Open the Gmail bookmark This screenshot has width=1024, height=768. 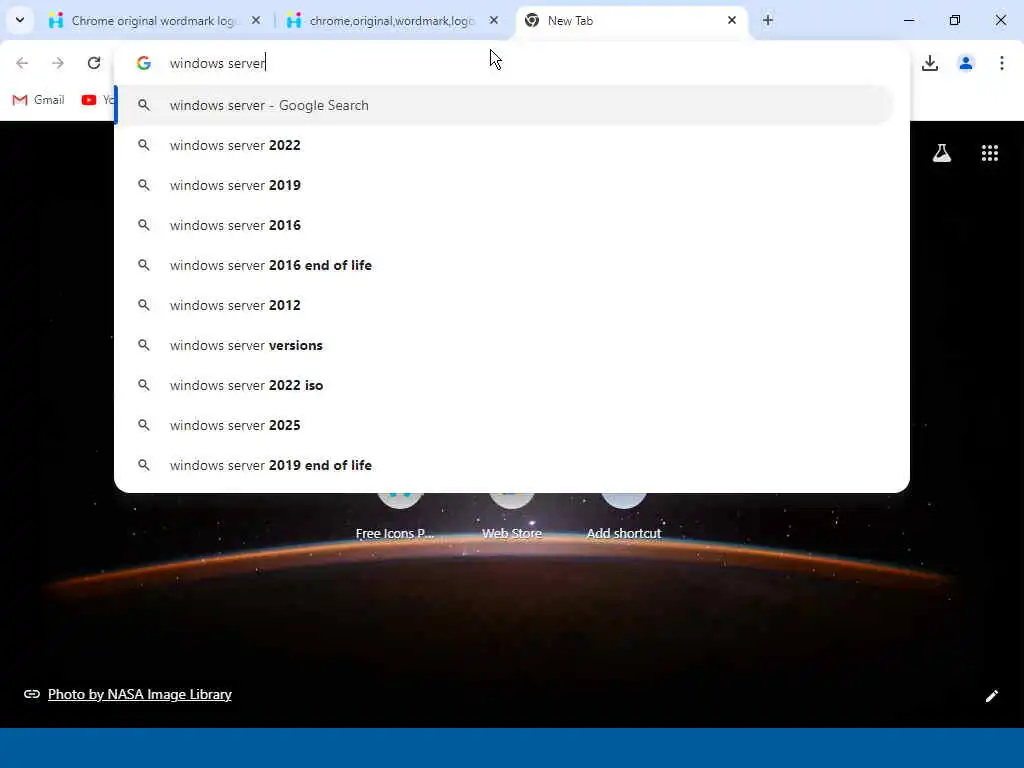pyautogui.click(x=39, y=100)
